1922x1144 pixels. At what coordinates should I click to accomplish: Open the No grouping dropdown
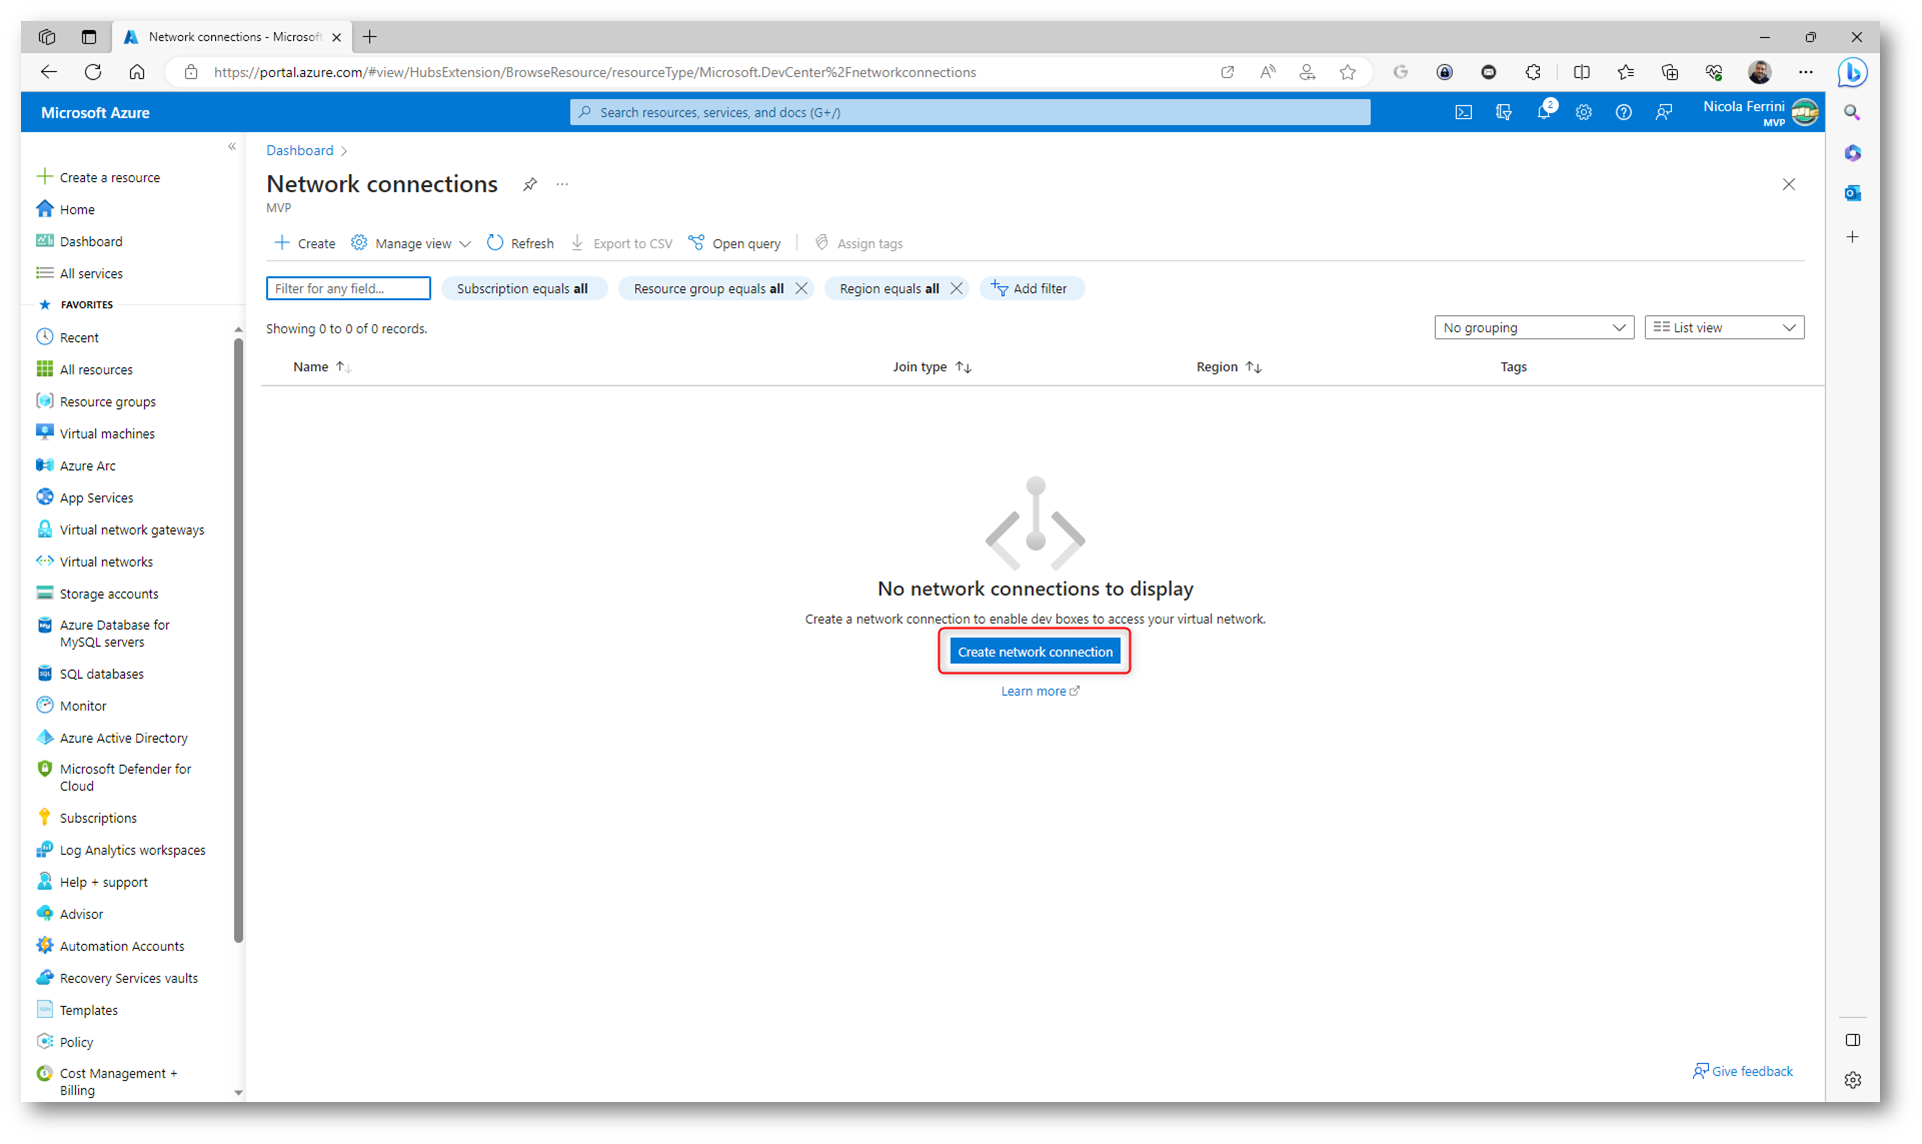click(1533, 327)
